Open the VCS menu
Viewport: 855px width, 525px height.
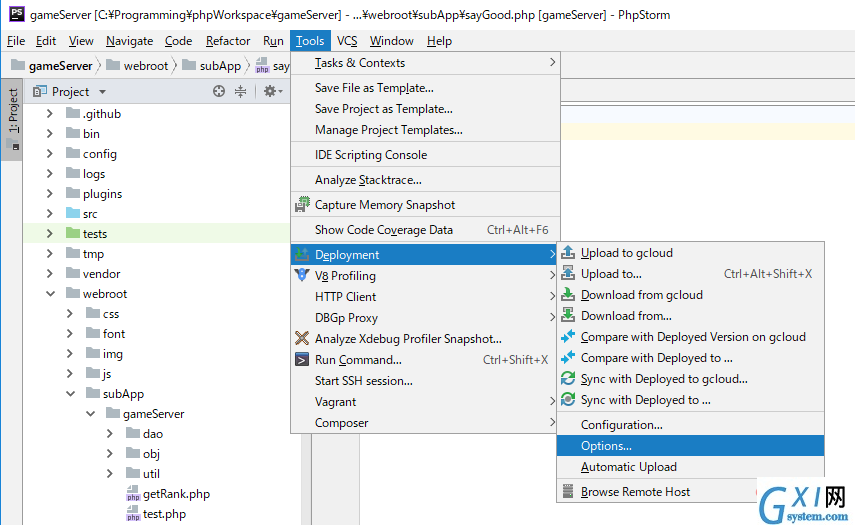coord(347,41)
